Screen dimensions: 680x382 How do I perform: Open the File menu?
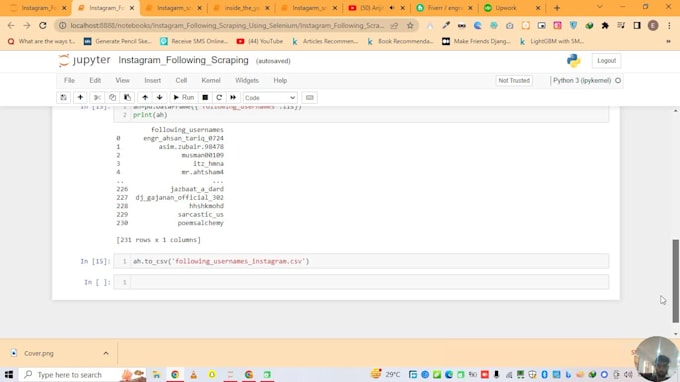click(69, 80)
